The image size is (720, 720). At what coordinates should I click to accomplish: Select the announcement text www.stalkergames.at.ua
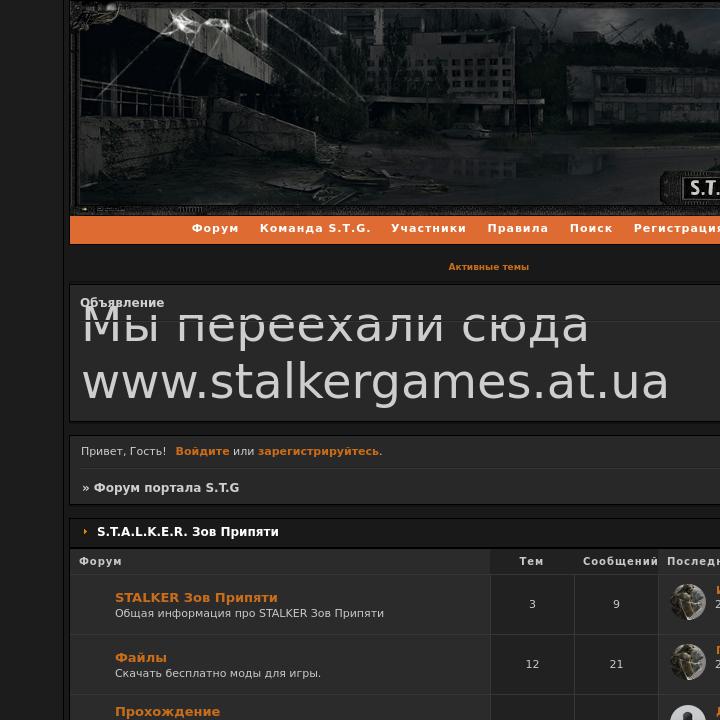(375, 384)
